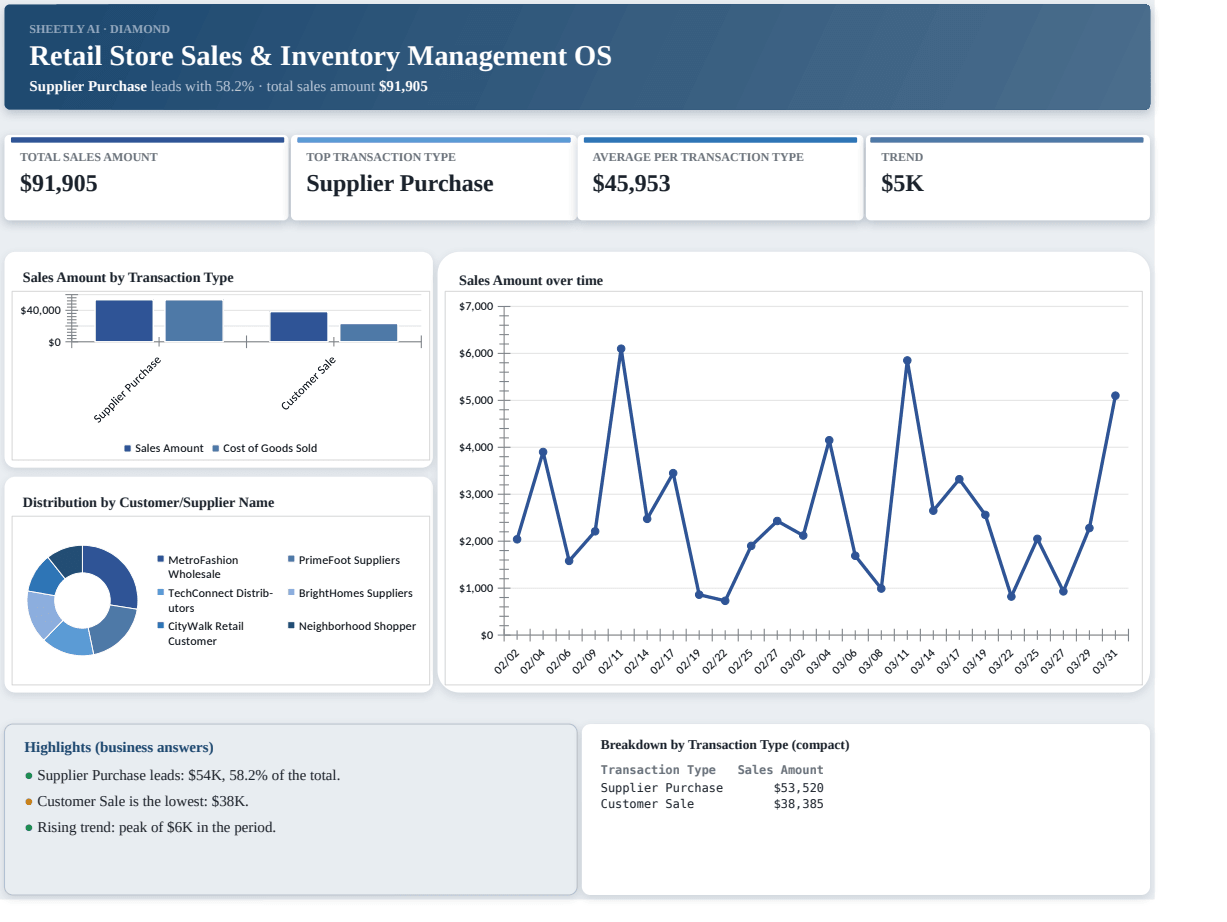Click the Distribution by Customer/Supplier Name title

(148, 503)
